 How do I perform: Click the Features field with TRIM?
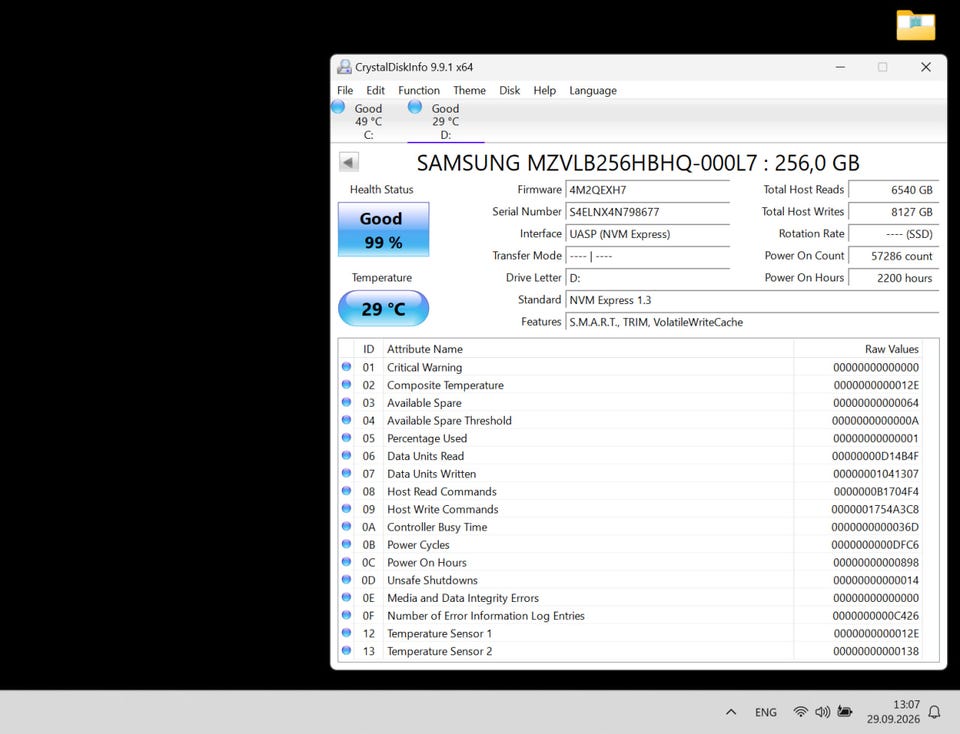pyautogui.click(x=752, y=322)
